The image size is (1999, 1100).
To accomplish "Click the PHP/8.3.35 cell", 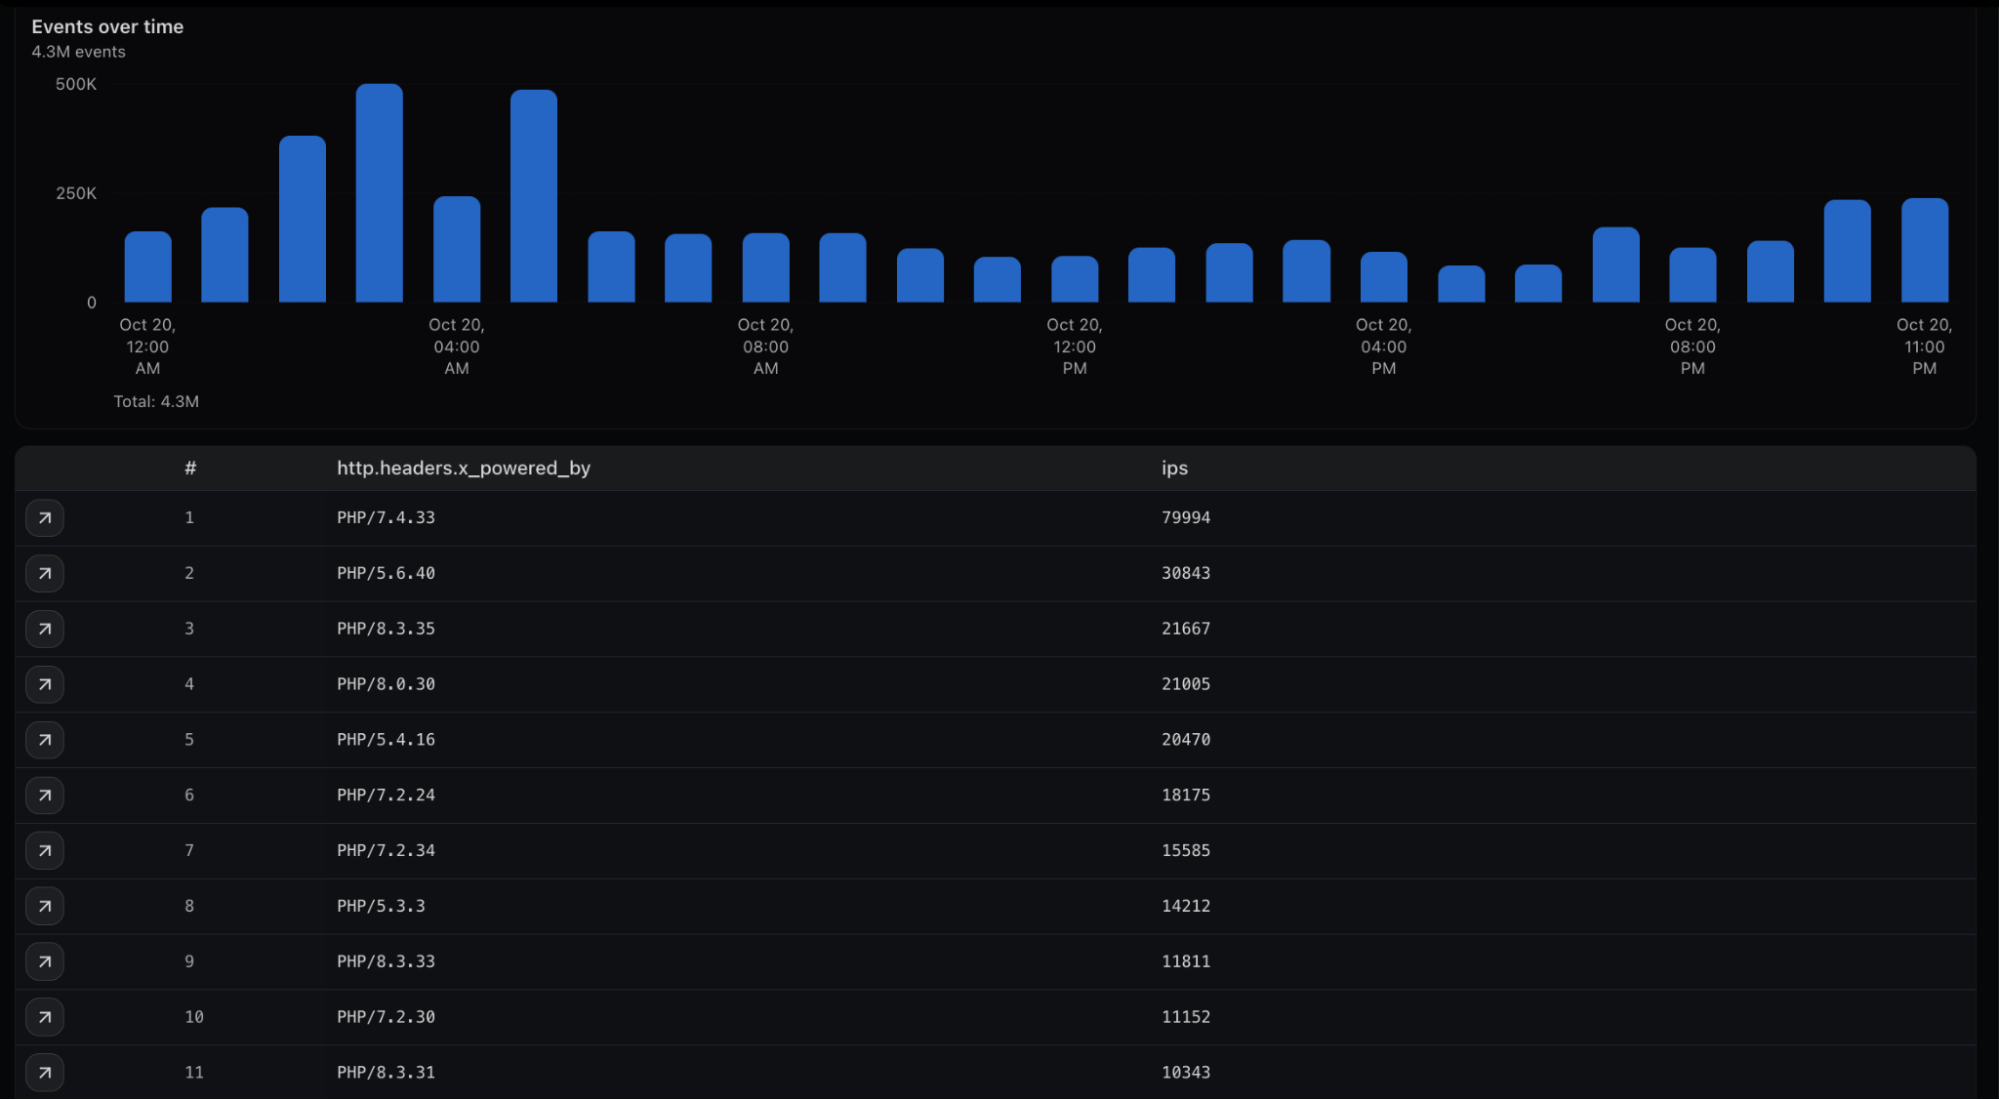I will pyautogui.click(x=386, y=629).
